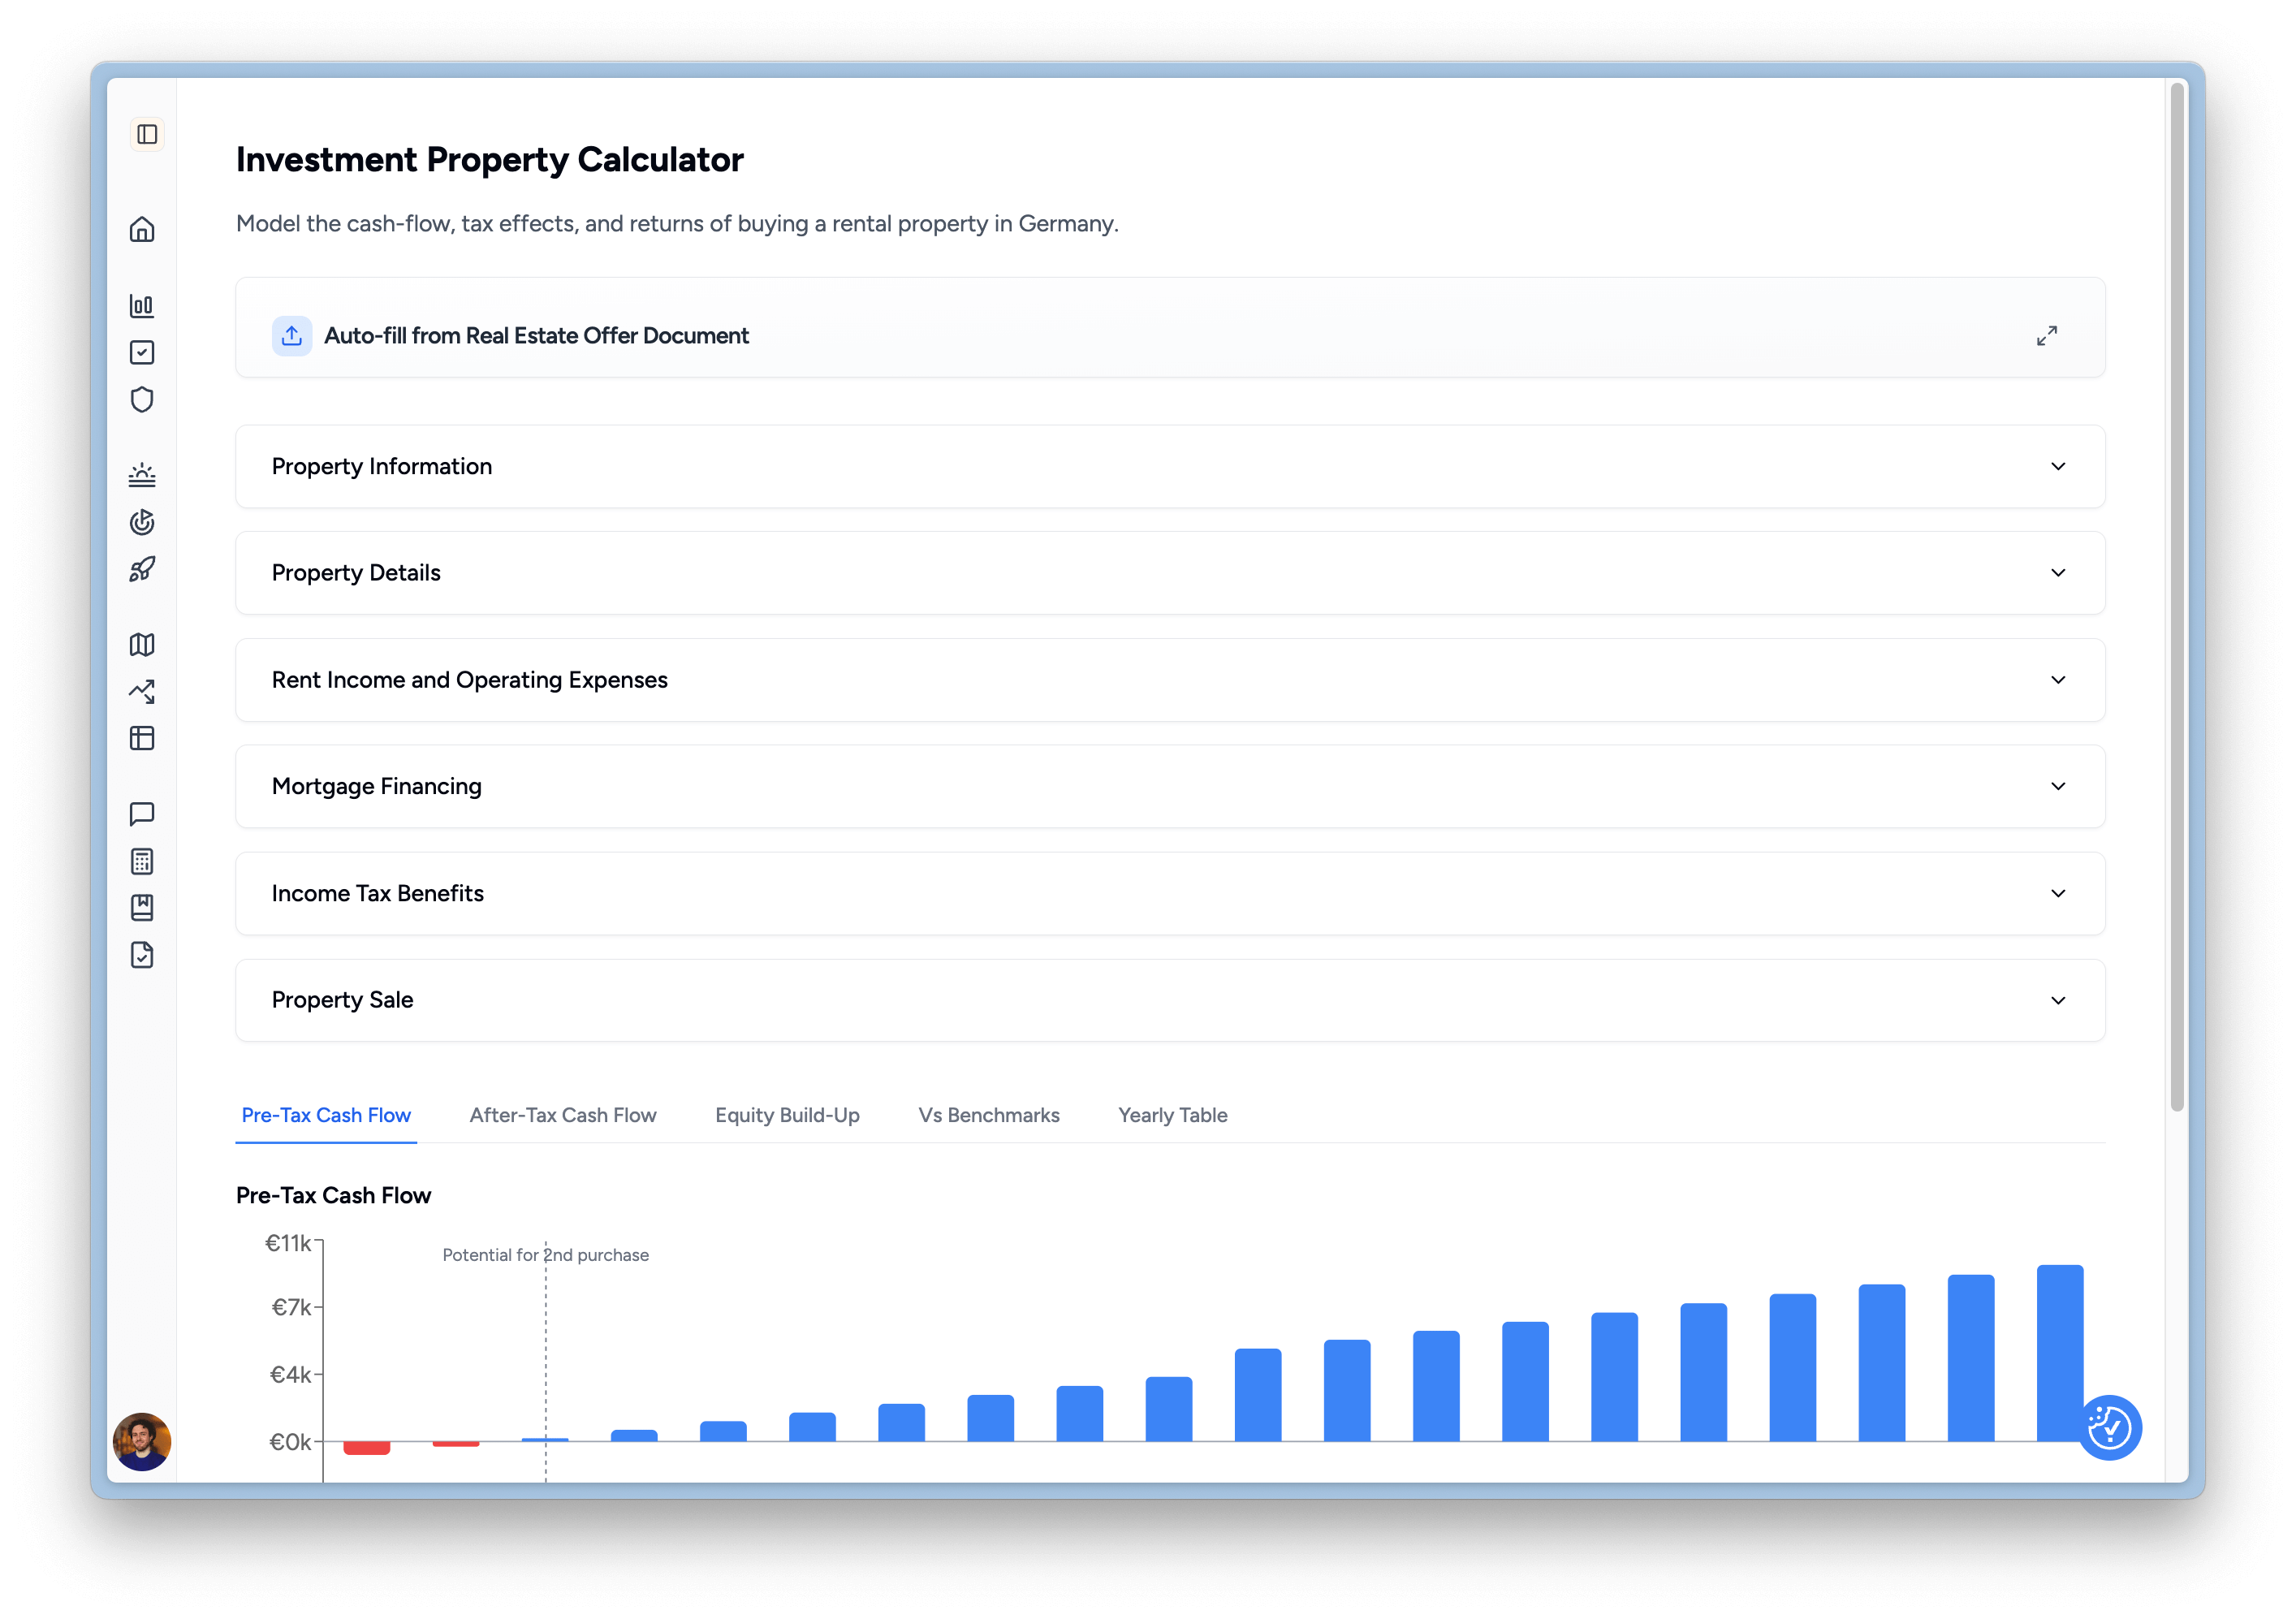Open the calculator icon in sidebar
This screenshot has width=2296, height=1619.
tap(142, 861)
